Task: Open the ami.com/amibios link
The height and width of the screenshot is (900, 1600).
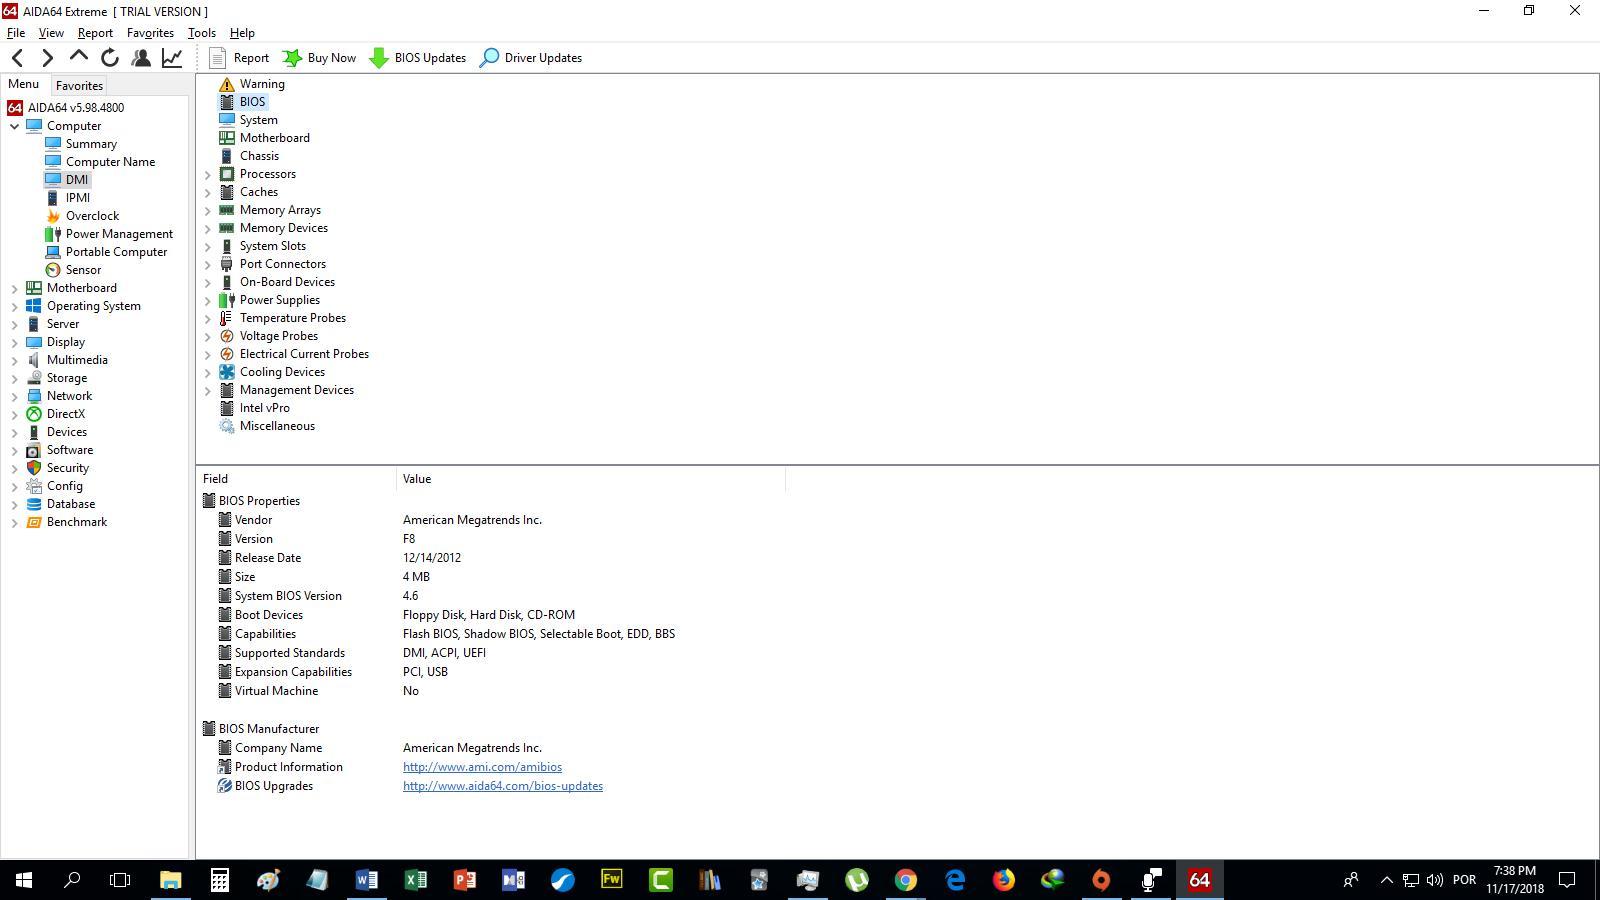Action: click(x=482, y=767)
